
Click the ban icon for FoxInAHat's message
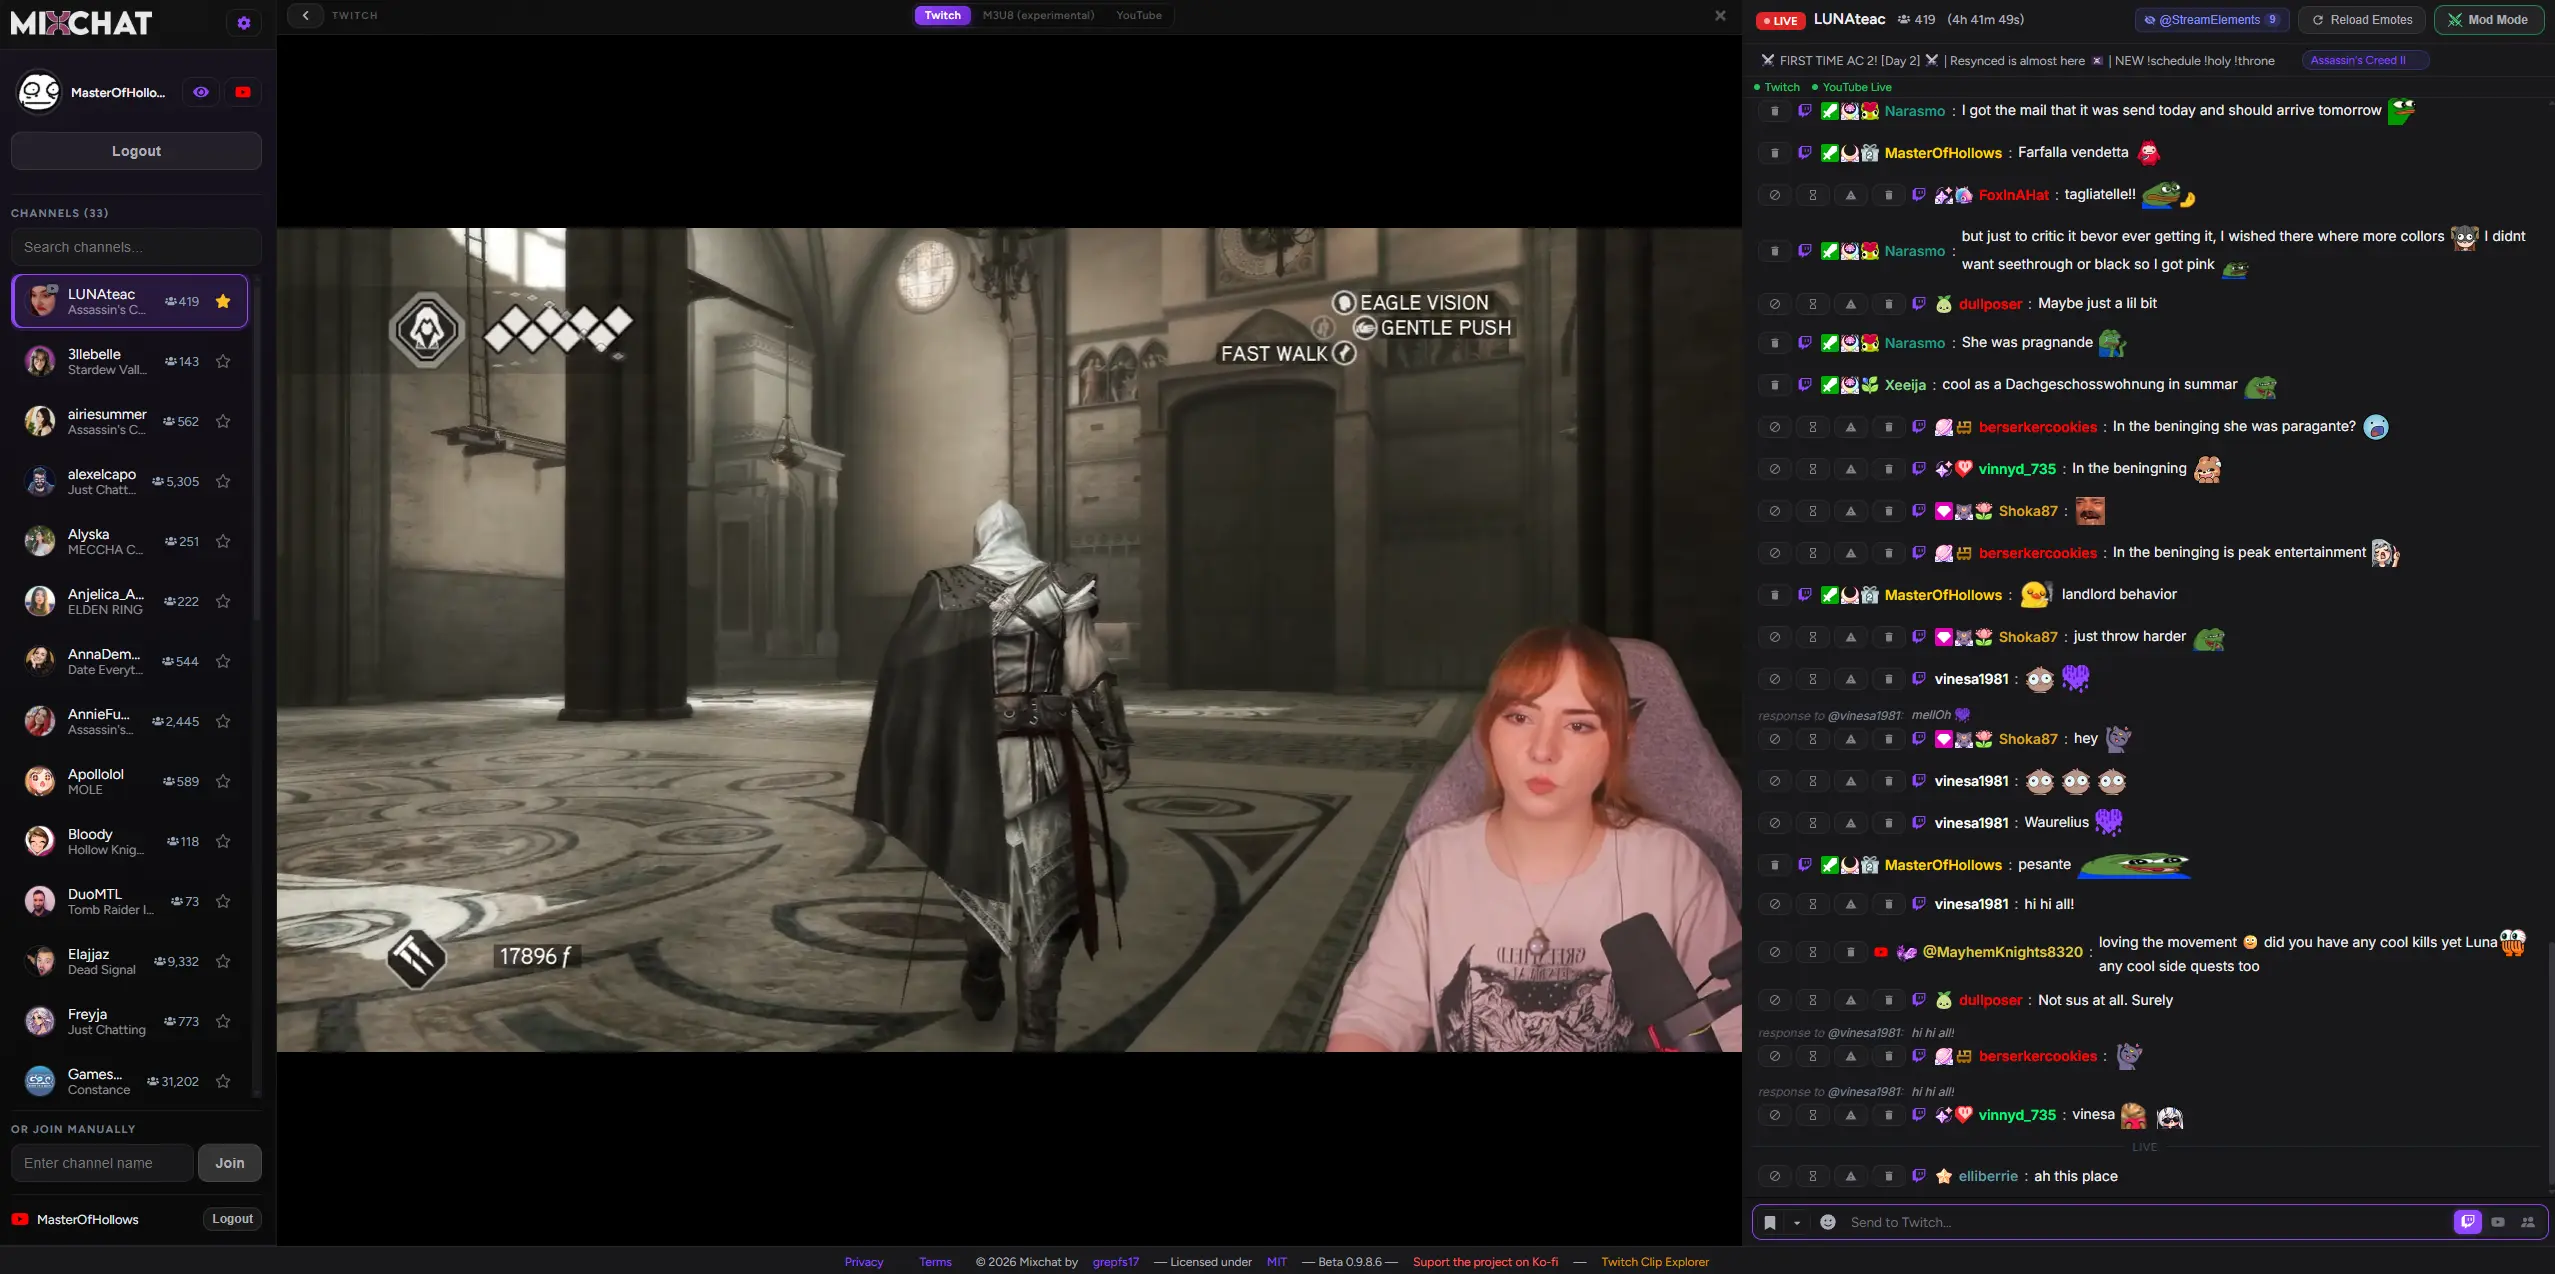tap(1775, 195)
